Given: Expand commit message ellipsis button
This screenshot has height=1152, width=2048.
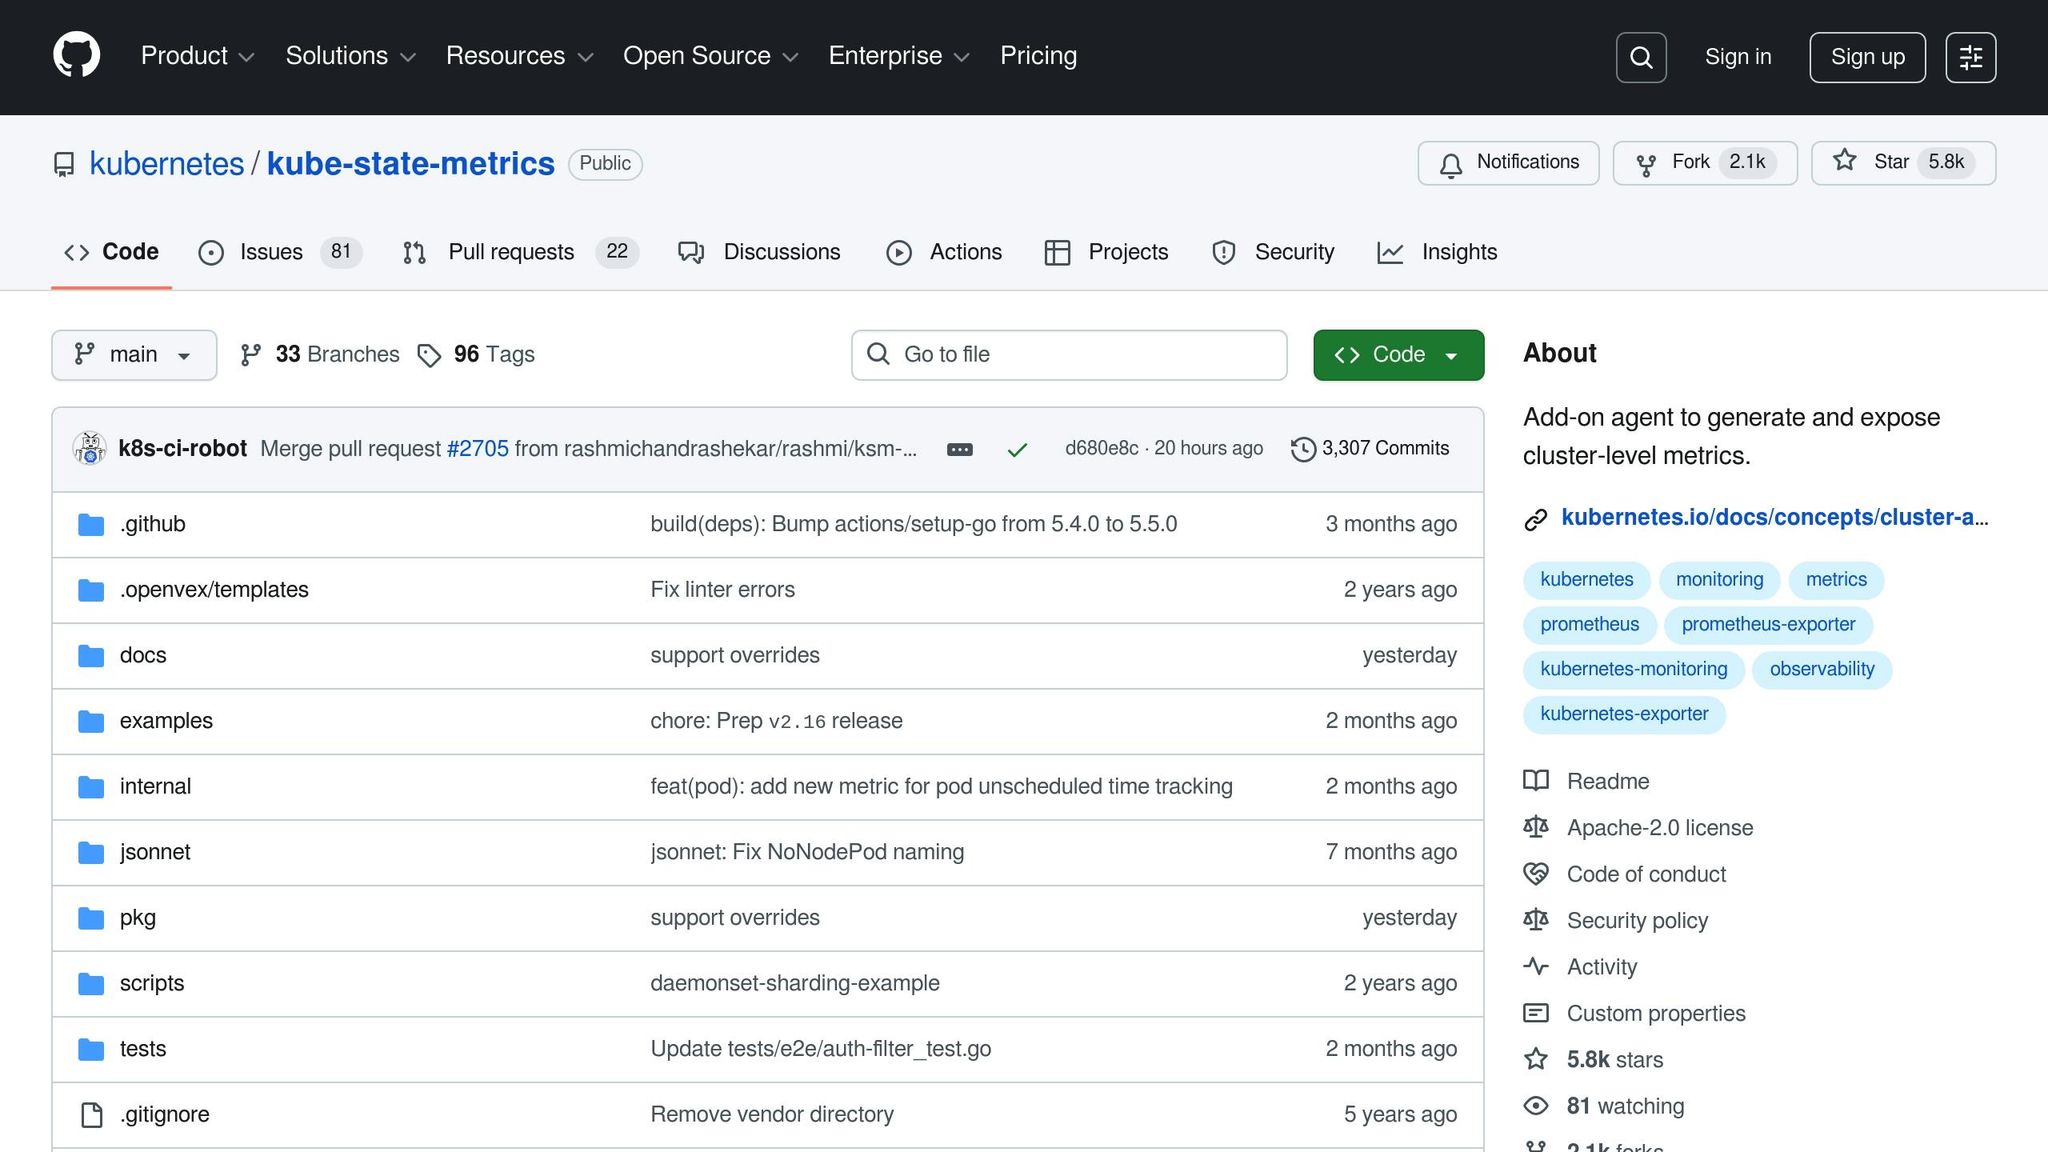Looking at the screenshot, I should [x=960, y=450].
